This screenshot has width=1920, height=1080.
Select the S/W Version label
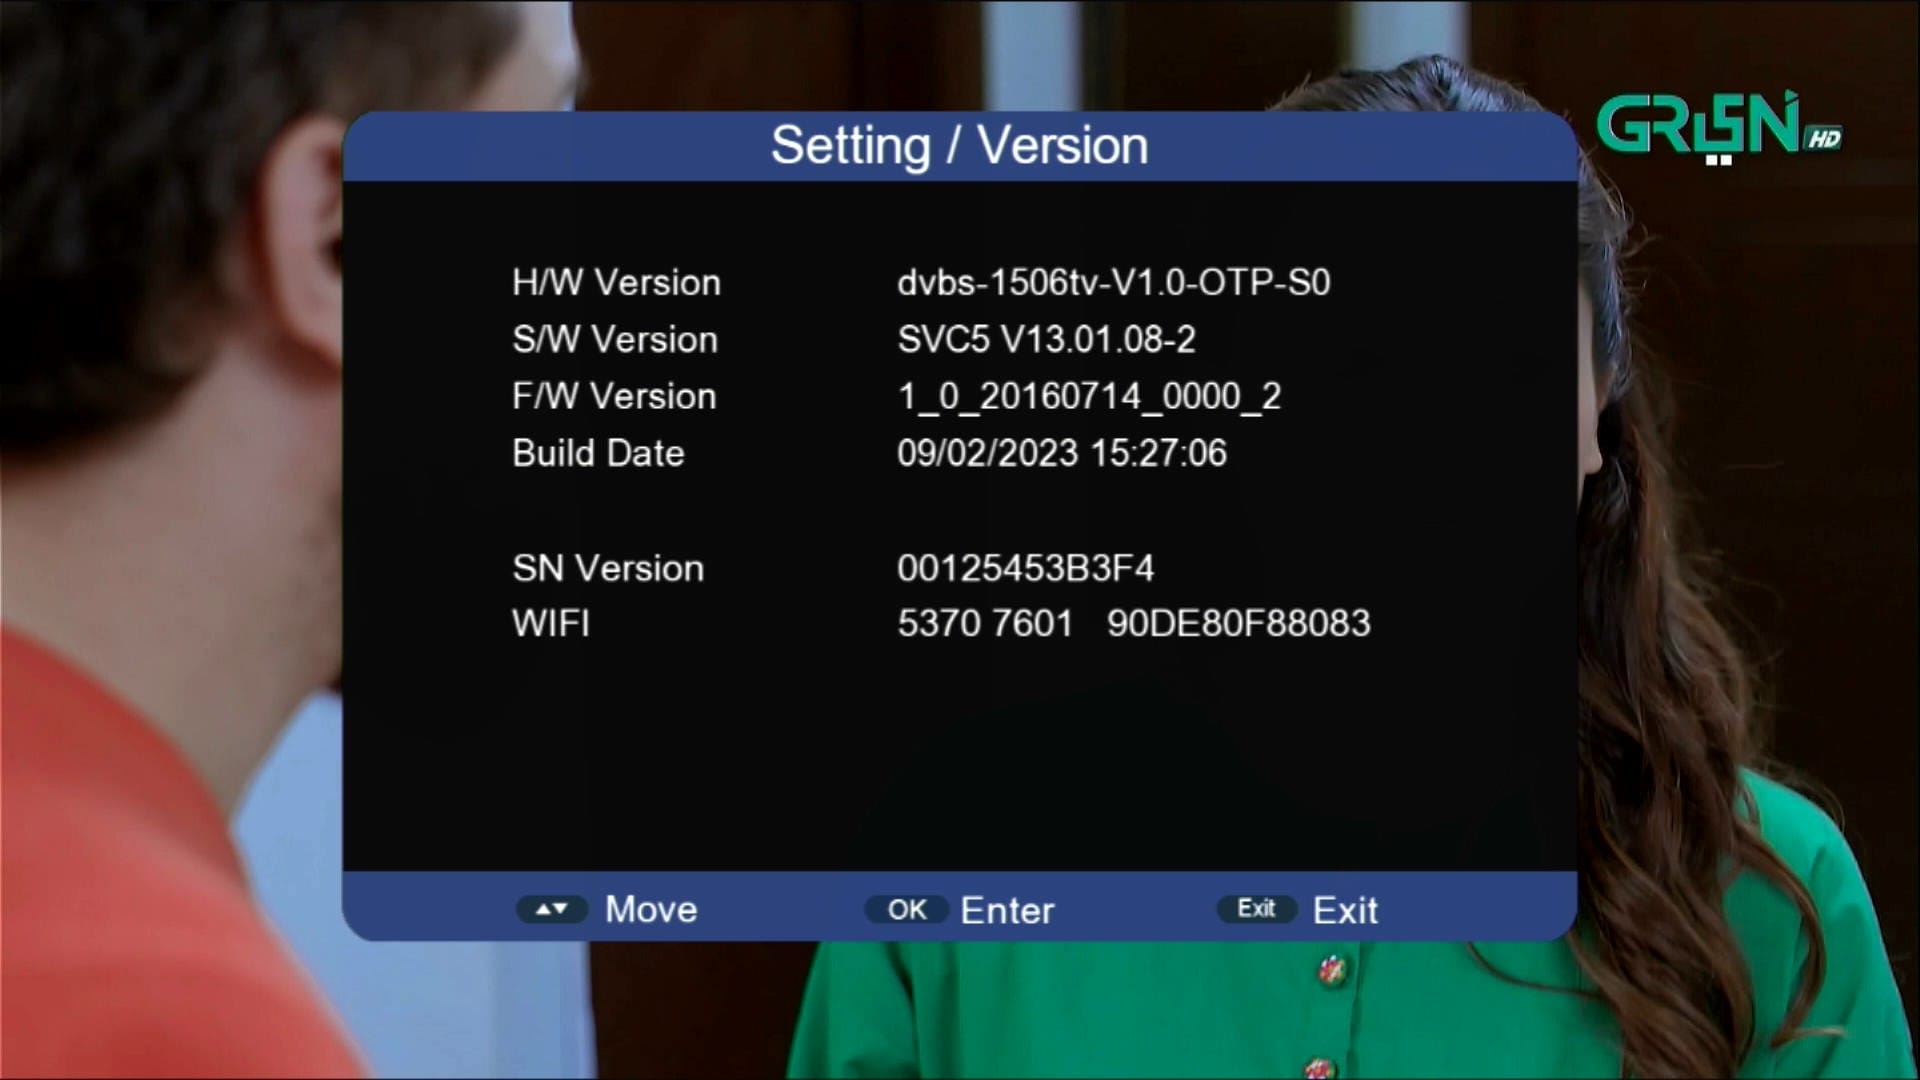pyautogui.click(x=615, y=340)
